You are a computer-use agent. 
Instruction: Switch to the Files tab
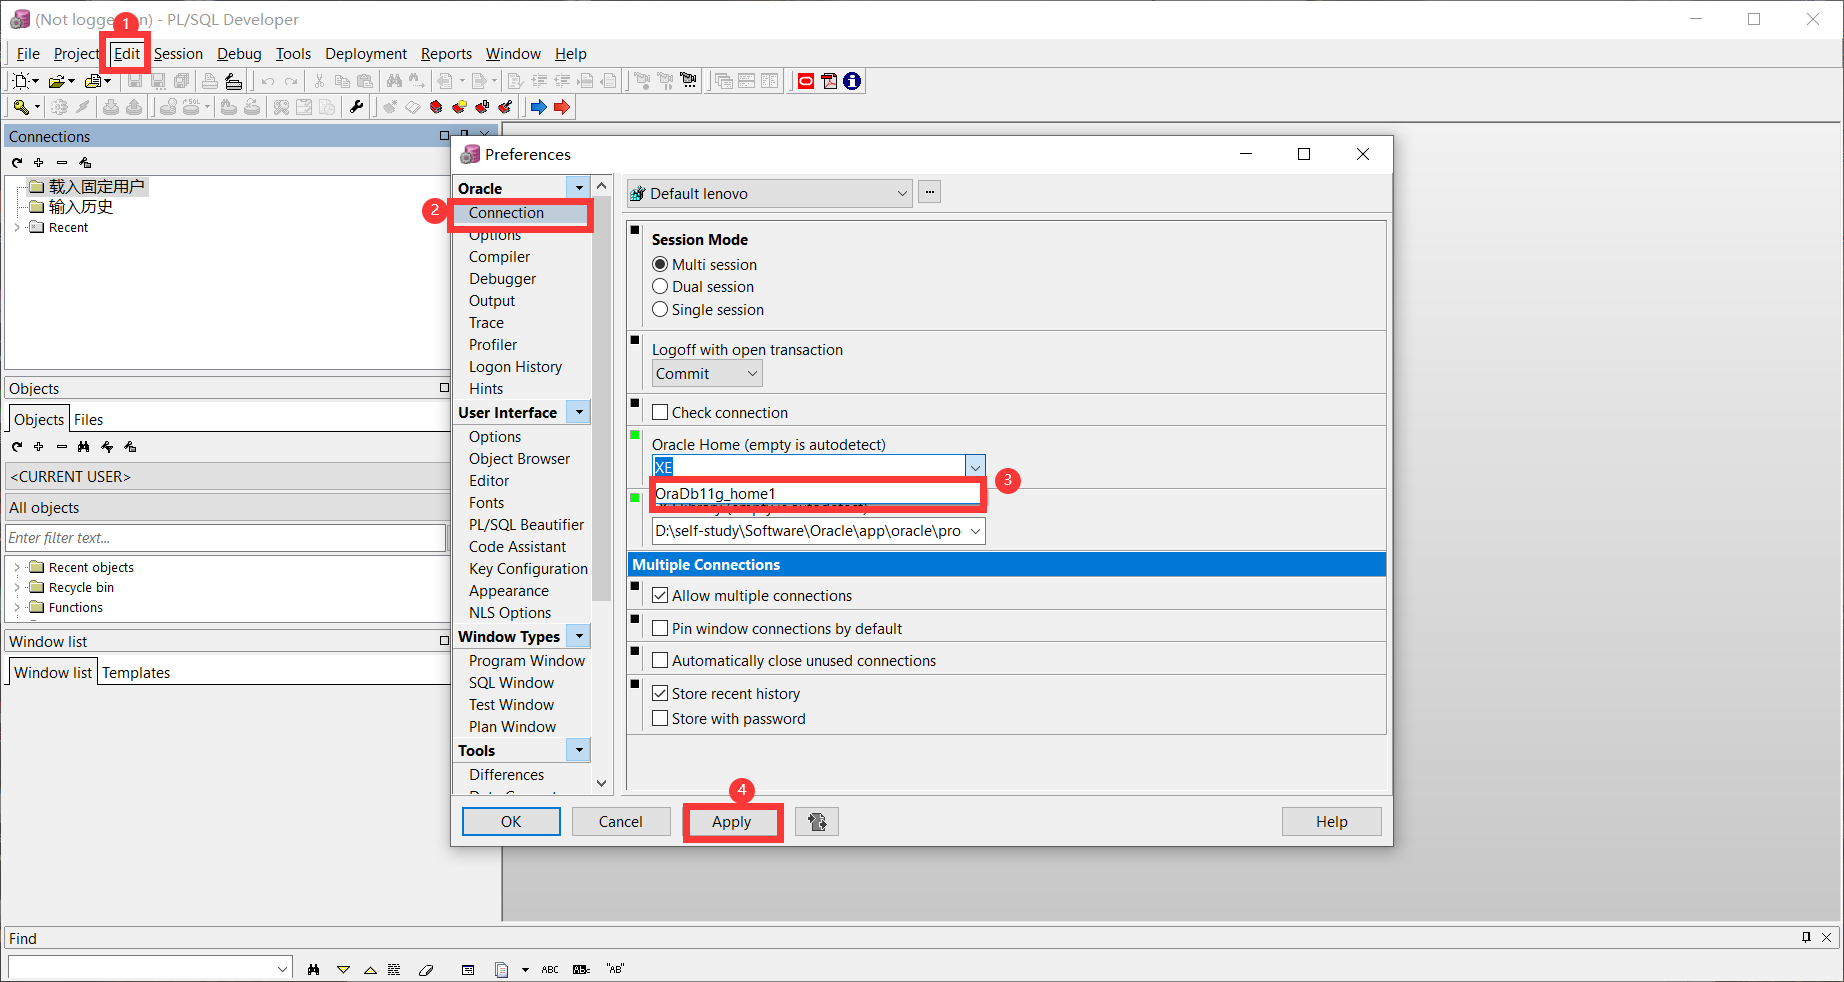[88, 420]
